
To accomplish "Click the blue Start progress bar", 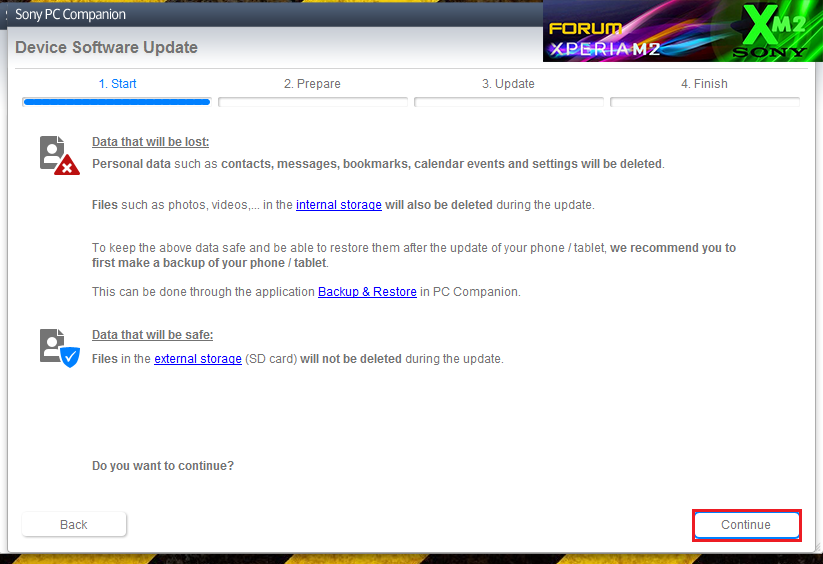I will 117,102.
